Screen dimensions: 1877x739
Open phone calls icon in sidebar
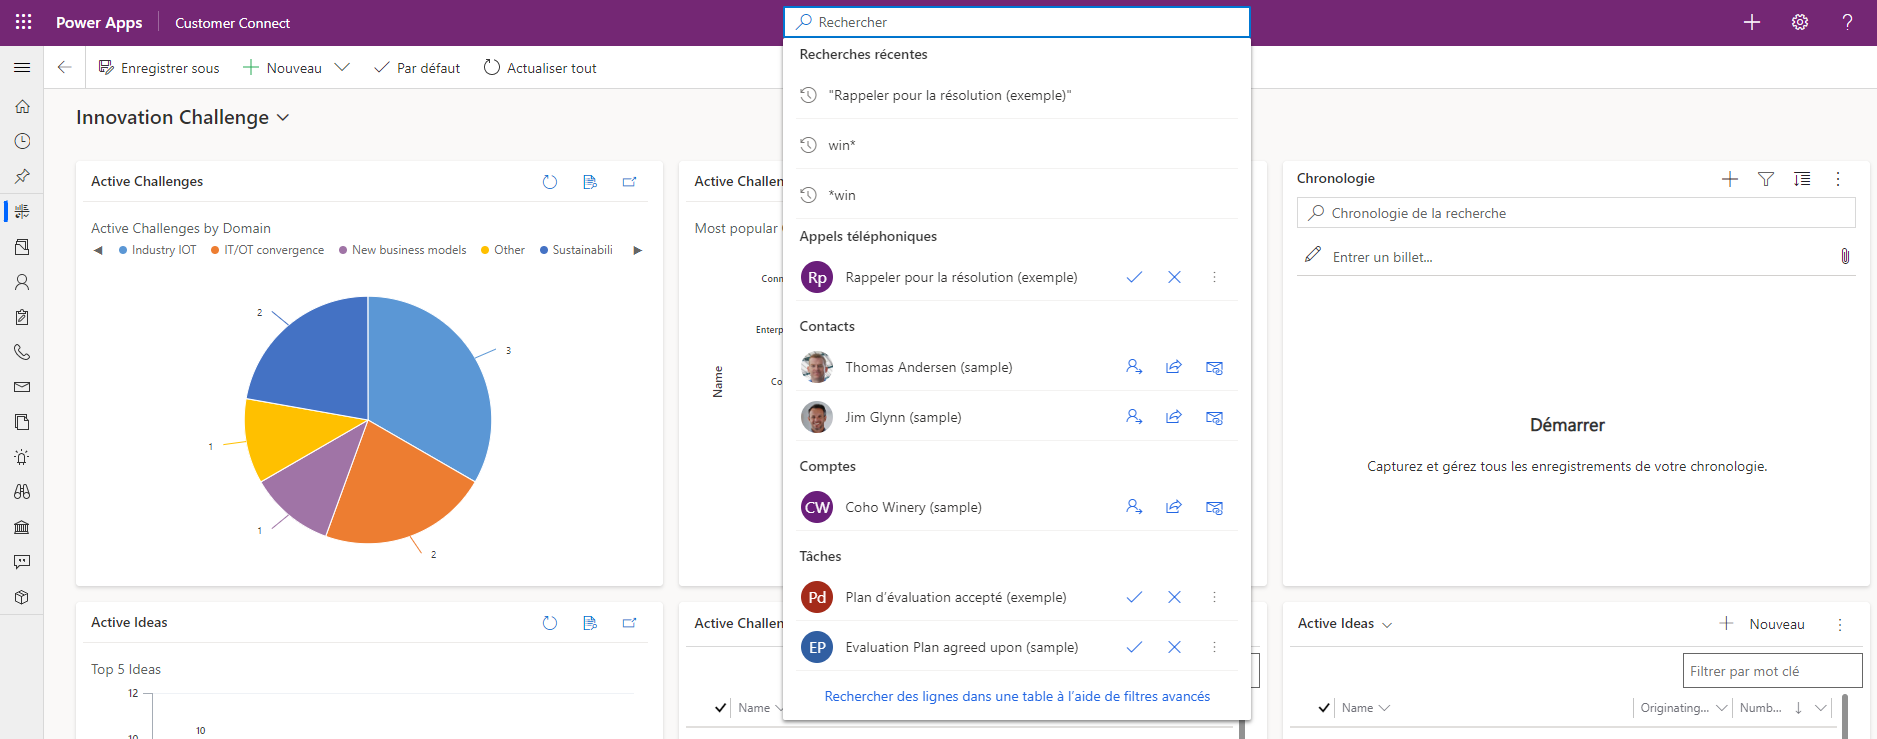tap(22, 352)
